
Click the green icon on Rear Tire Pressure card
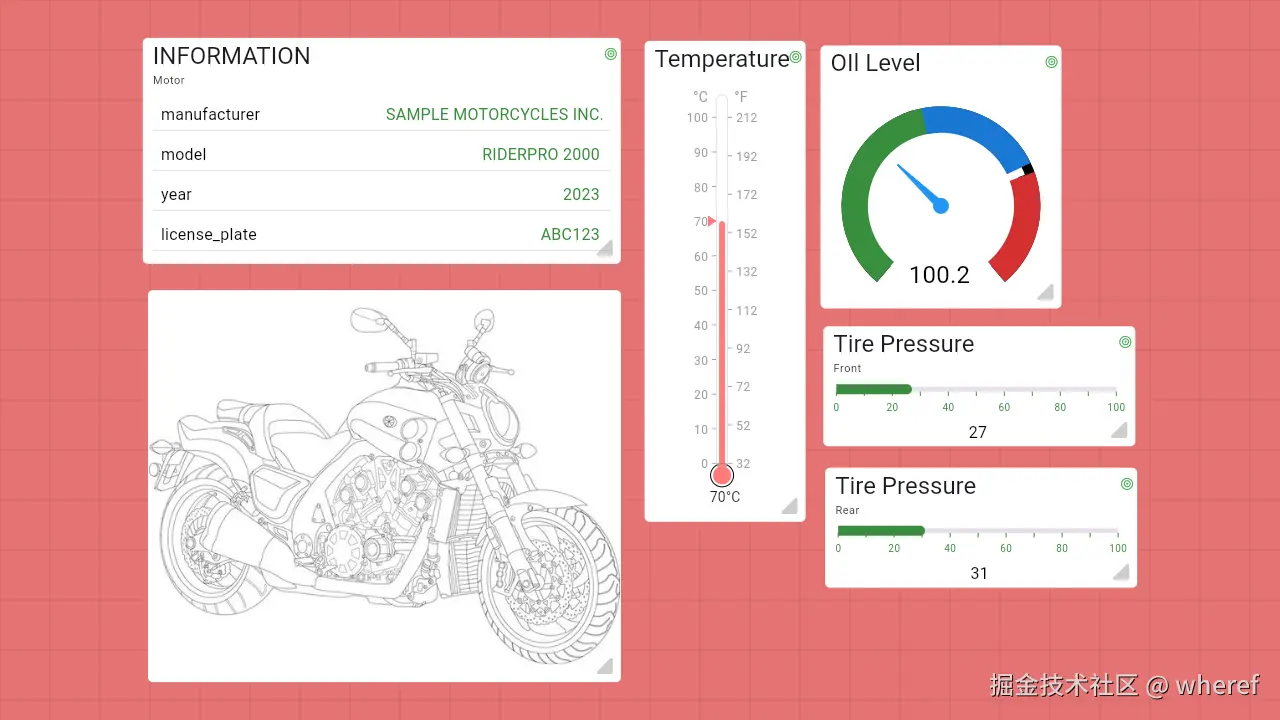pos(1125,483)
